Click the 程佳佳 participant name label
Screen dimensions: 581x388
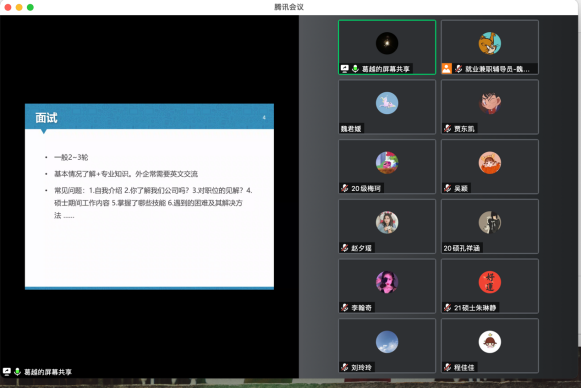[464, 367]
